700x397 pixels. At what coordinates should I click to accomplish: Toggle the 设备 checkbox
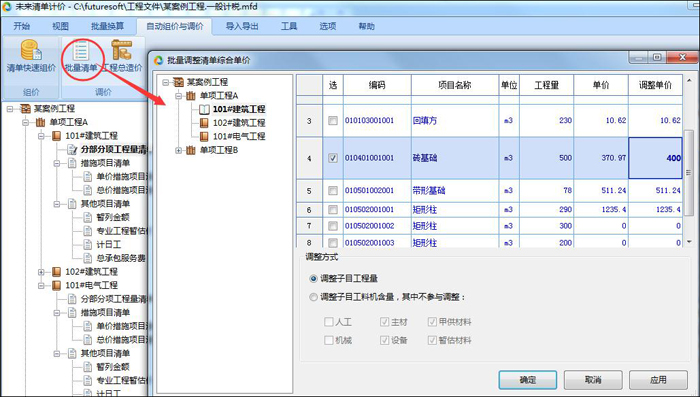click(x=384, y=340)
